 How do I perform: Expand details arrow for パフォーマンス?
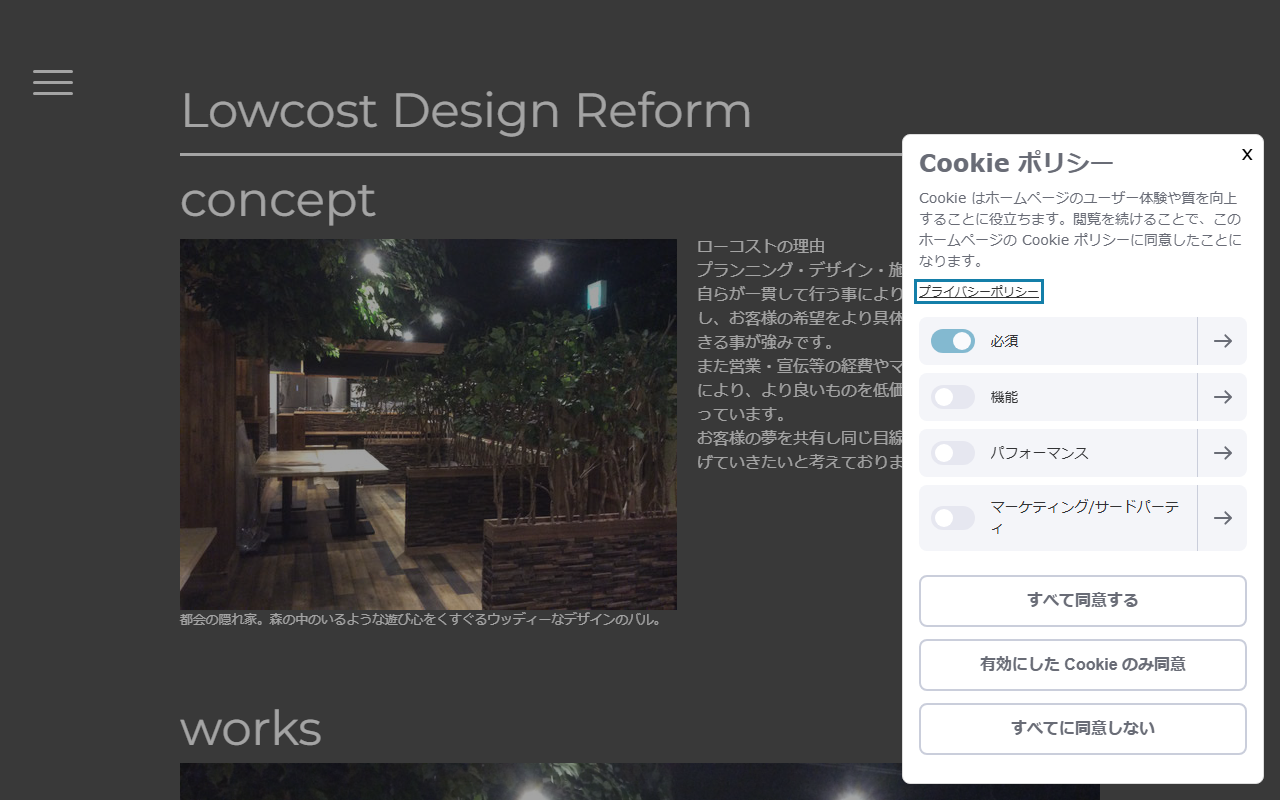click(1222, 453)
